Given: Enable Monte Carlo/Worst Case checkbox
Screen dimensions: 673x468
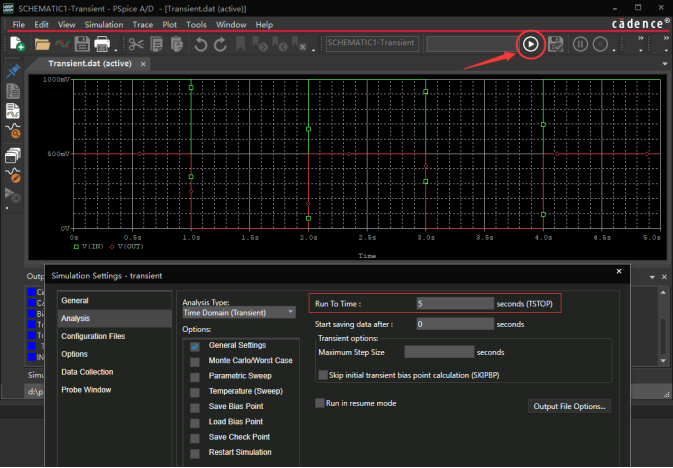Looking at the screenshot, I should 195,362.
